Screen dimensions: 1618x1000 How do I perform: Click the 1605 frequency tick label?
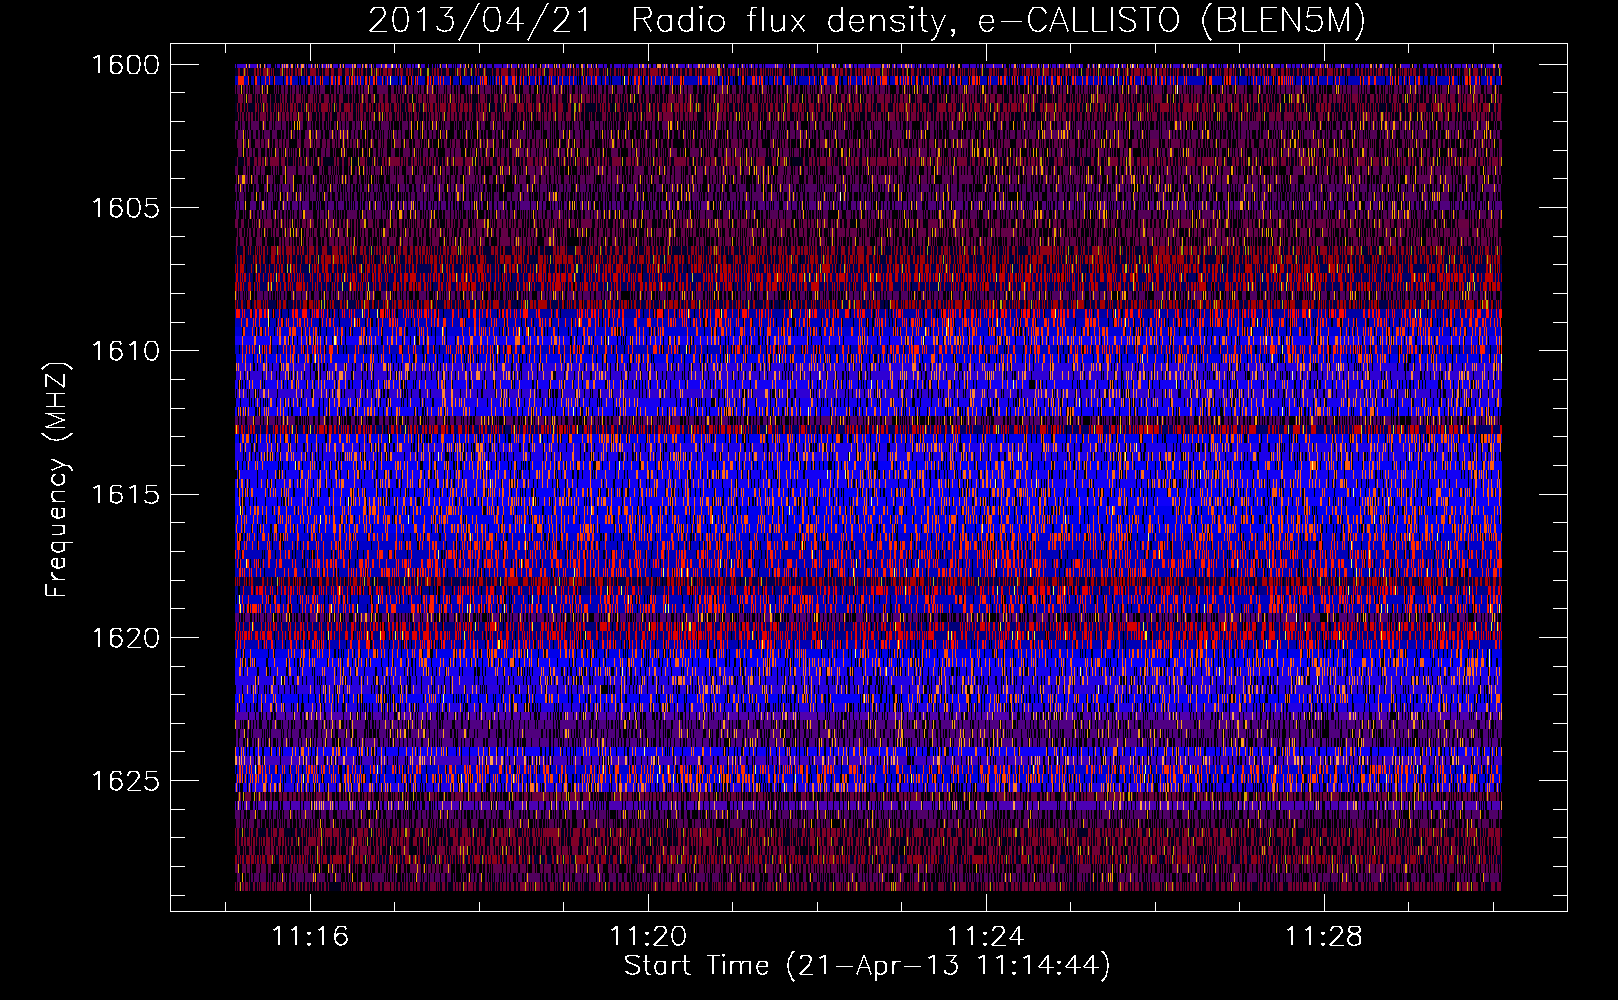125,208
